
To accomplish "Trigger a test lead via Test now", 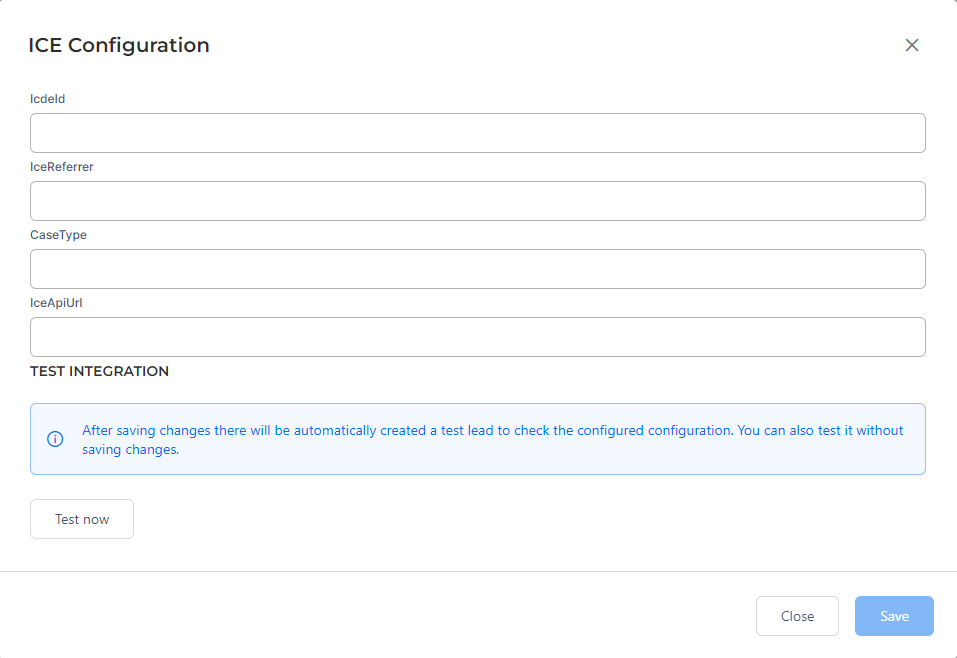I will (x=81, y=518).
